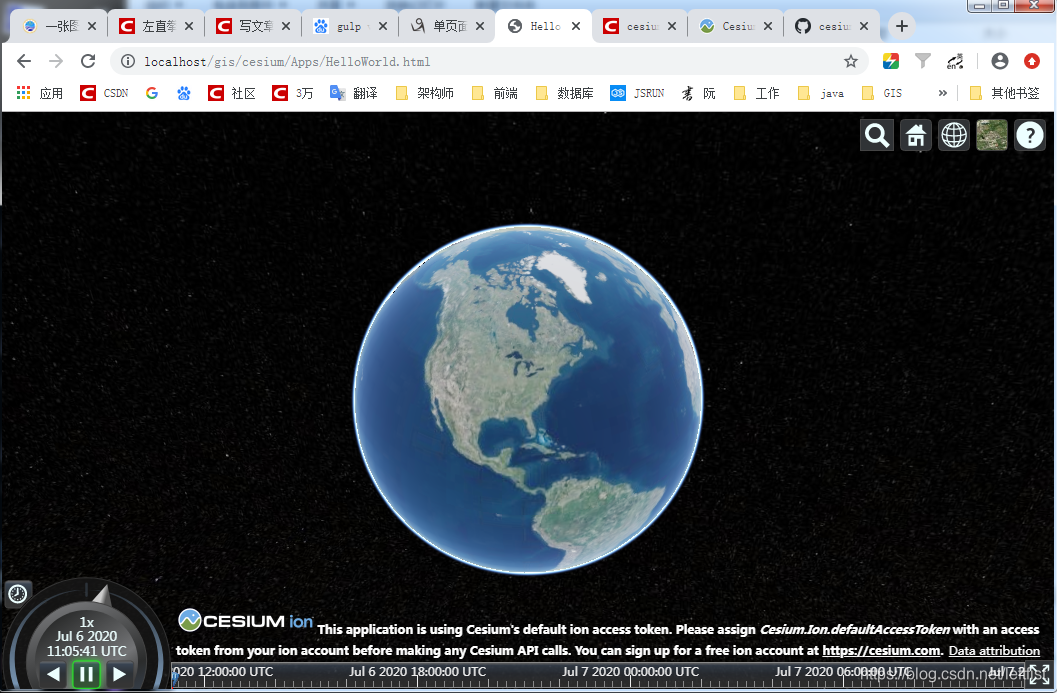This screenshot has height=693, width=1057.
Task: Open Cesium navigation help button
Action: 1029,135
